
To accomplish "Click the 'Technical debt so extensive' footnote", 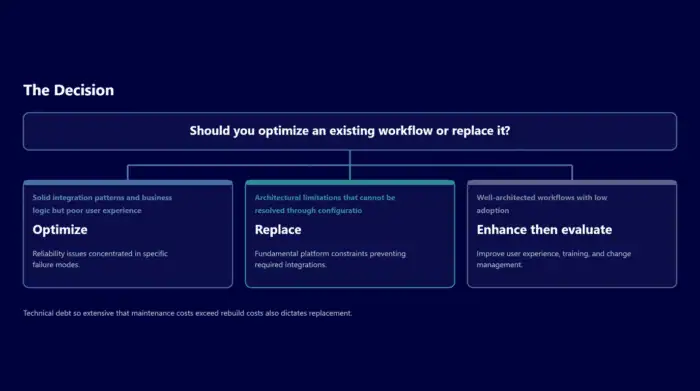I will pos(188,313).
